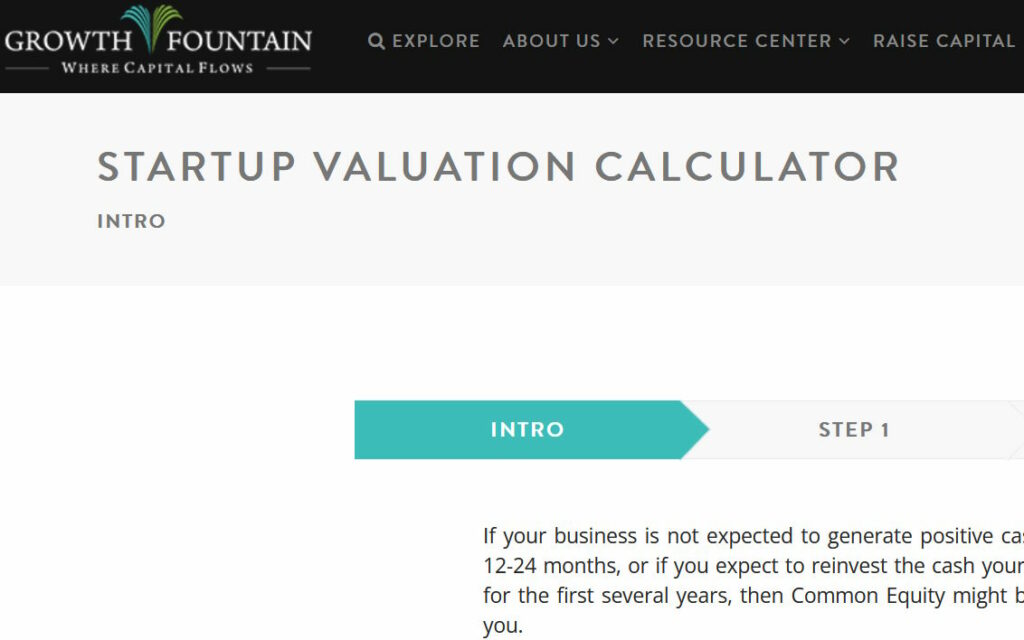This screenshot has height=640, width=1024.
Task: Click the paragraph line mentioning Common Equity
Action: pyautogui.click(x=752, y=596)
